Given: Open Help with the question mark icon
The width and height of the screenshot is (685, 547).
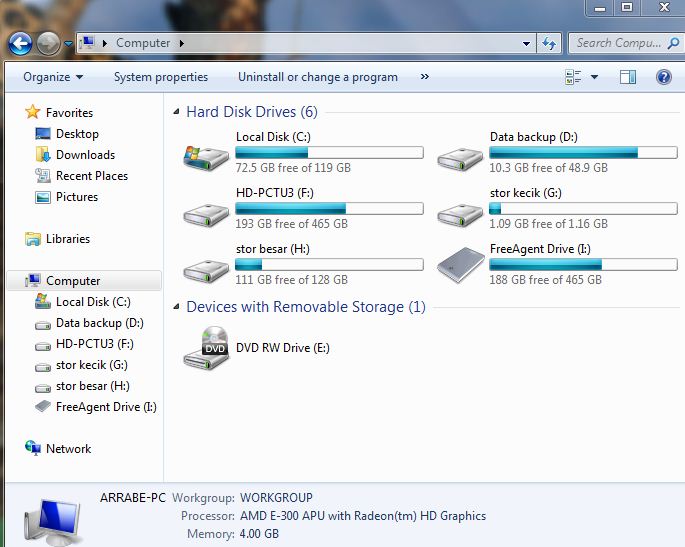Looking at the screenshot, I should point(664,77).
